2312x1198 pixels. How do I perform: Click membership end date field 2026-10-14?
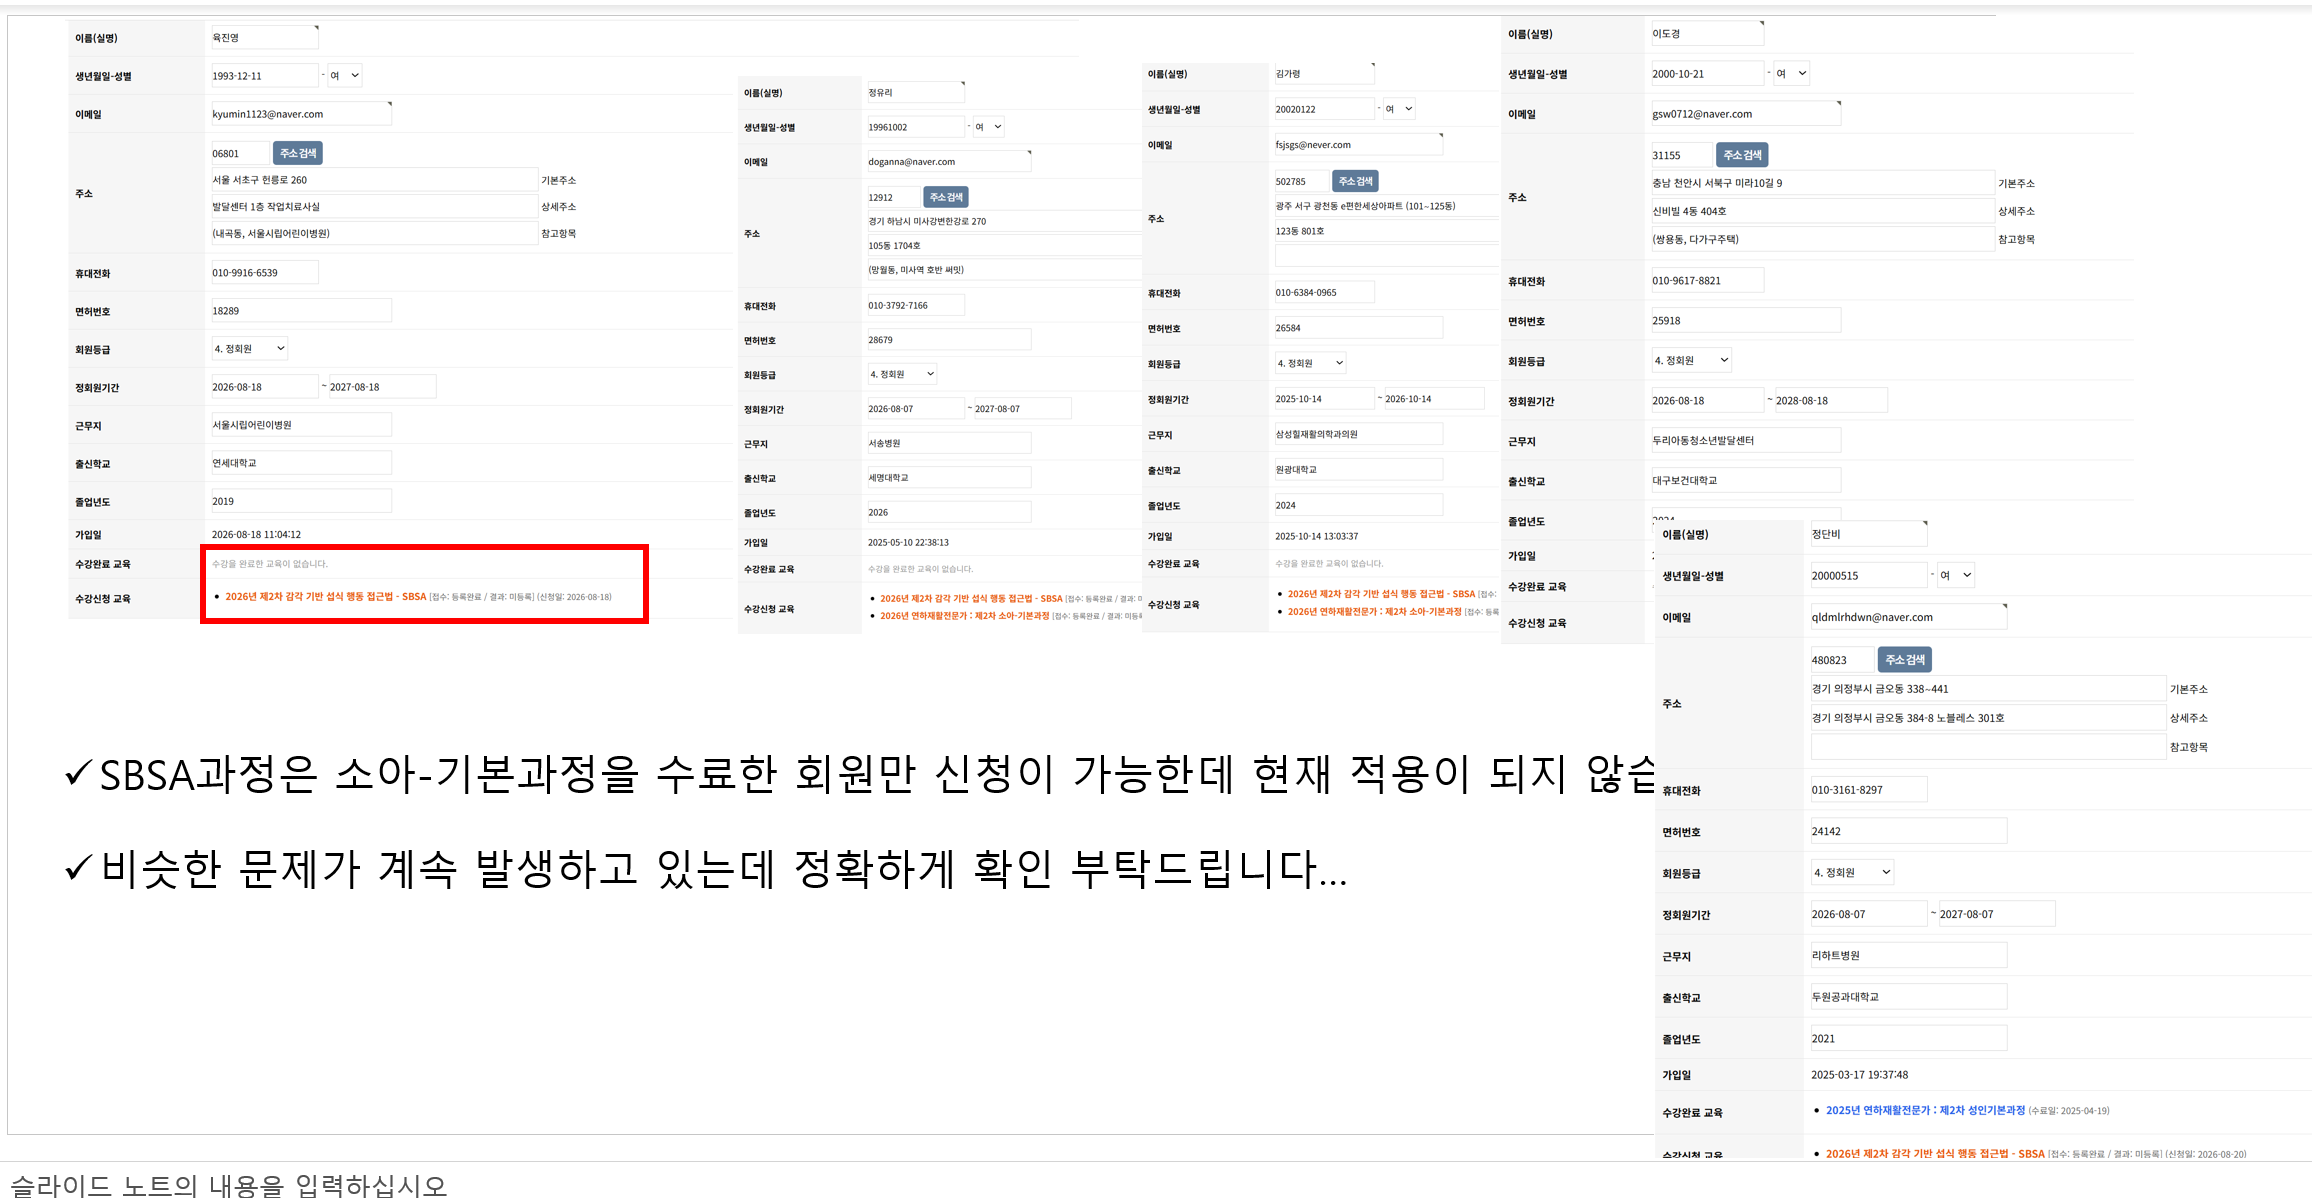point(1434,398)
